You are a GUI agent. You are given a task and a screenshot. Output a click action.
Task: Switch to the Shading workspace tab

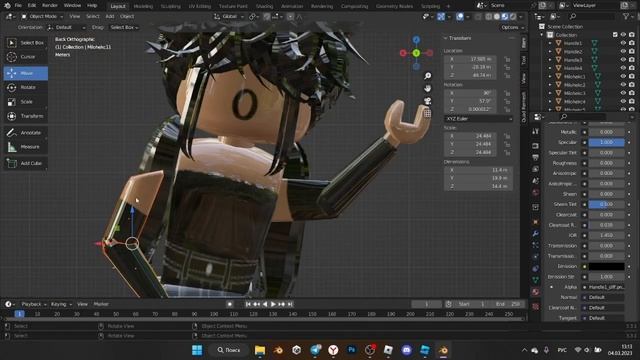point(264,6)
